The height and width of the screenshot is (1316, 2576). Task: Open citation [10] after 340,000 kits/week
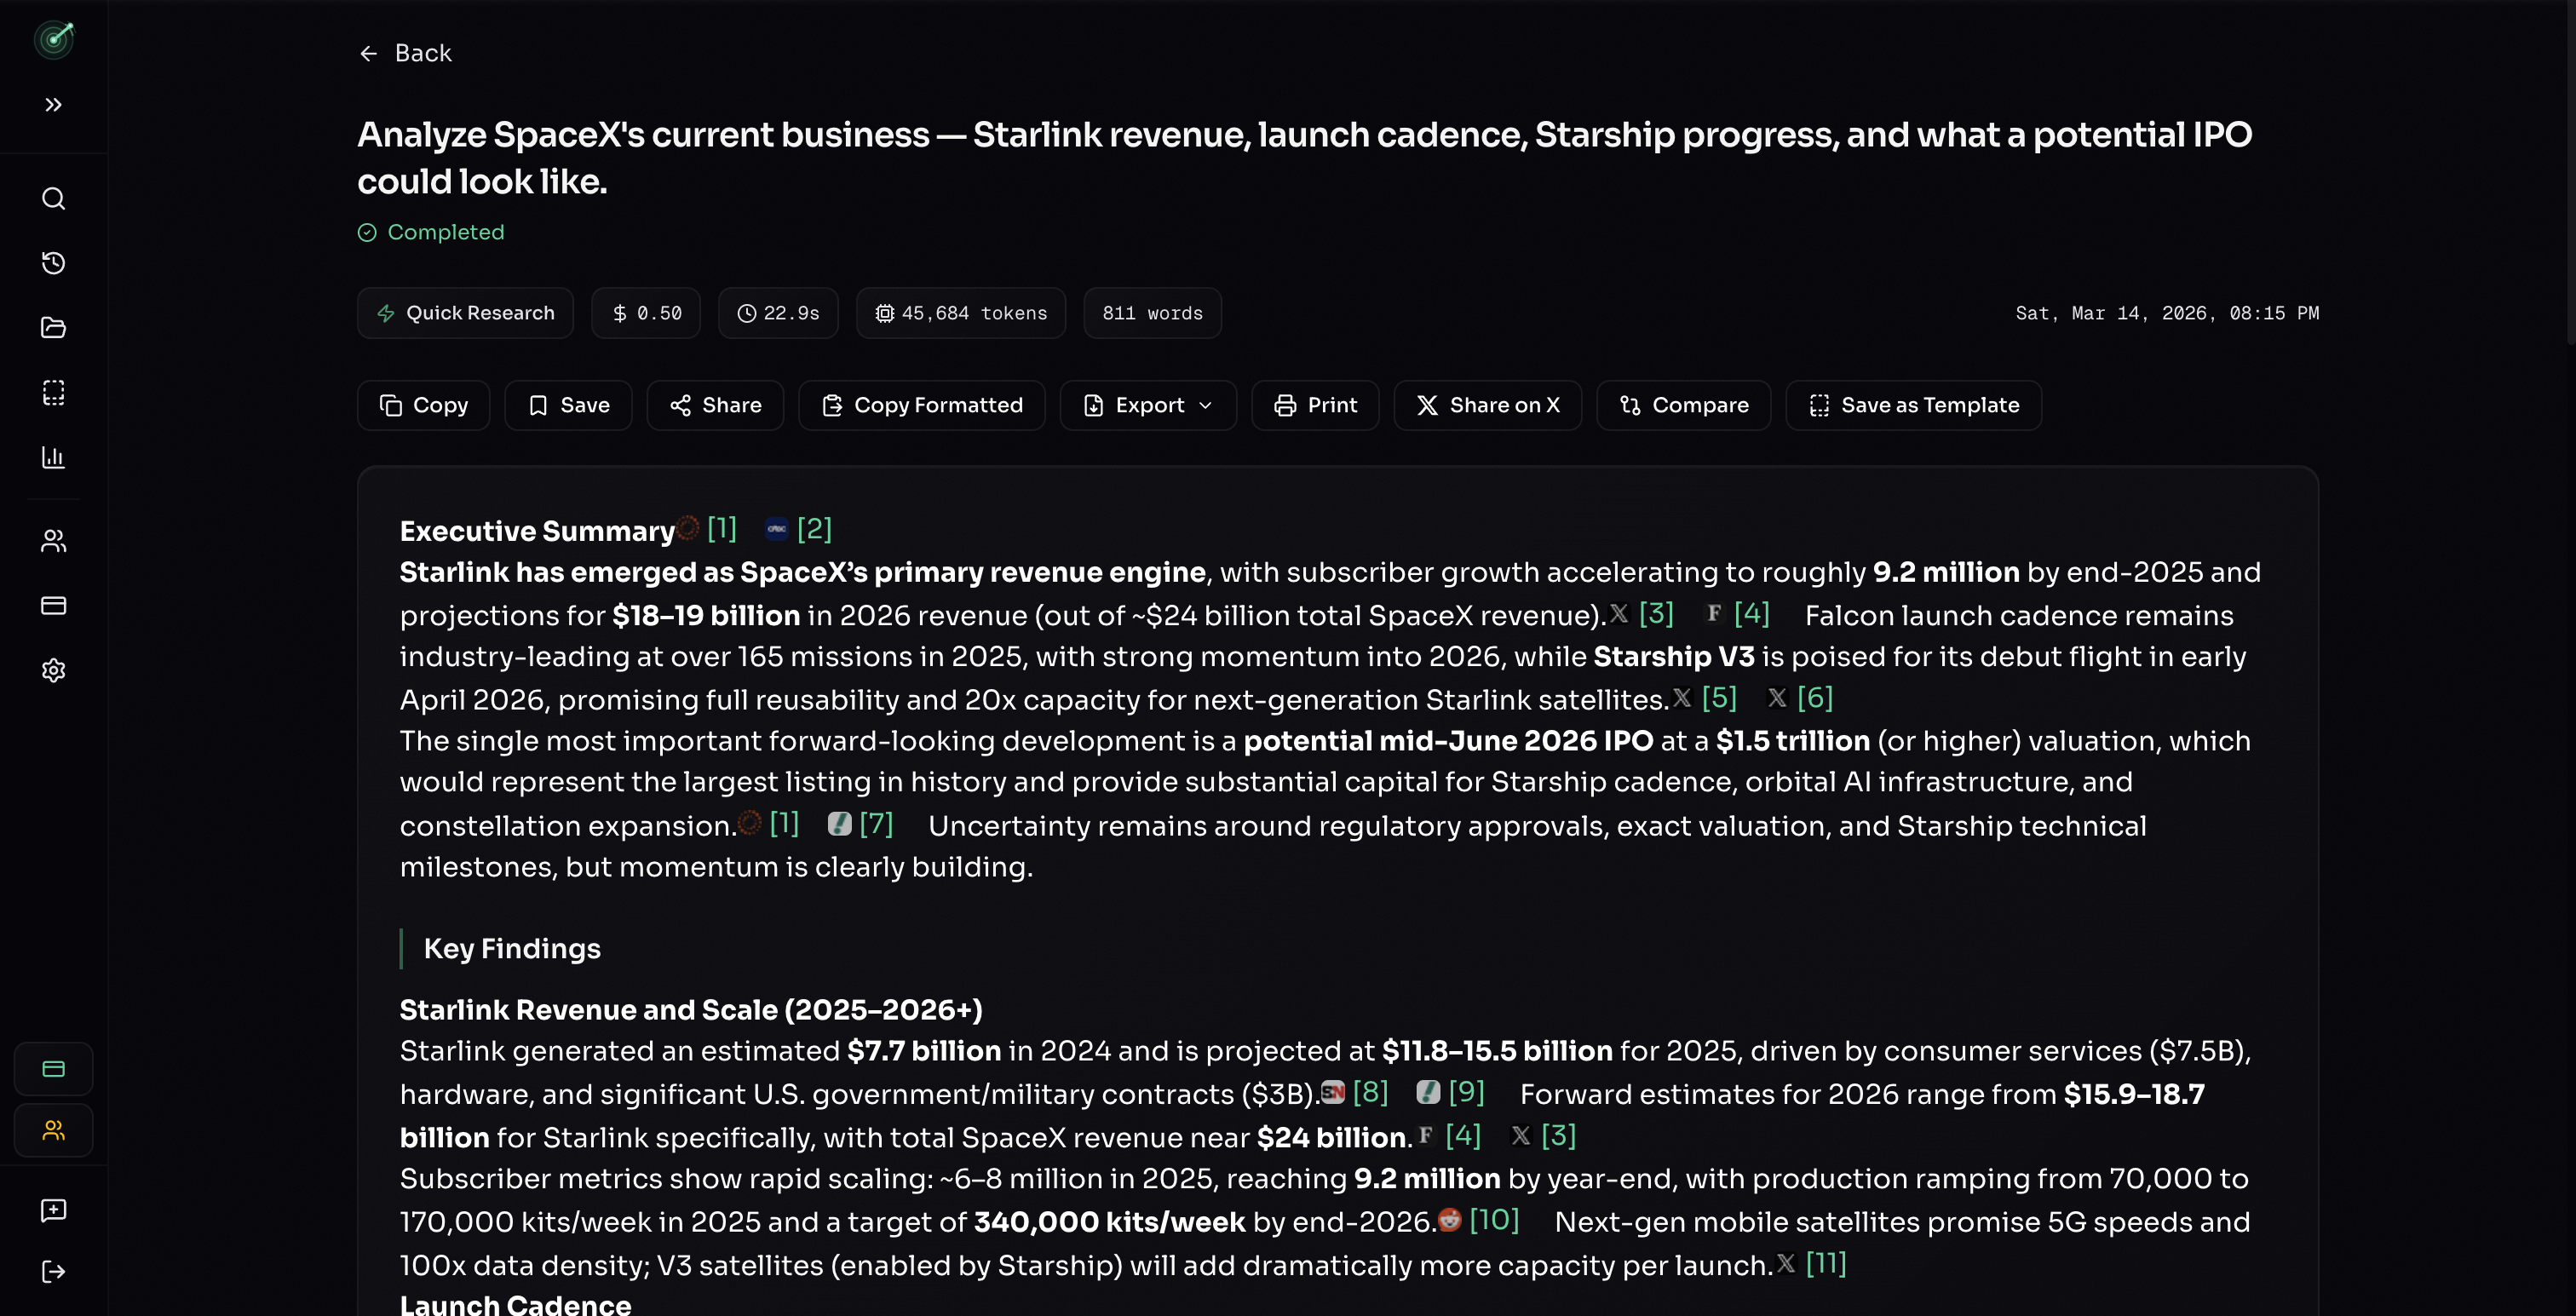tap(1493, 1220)
